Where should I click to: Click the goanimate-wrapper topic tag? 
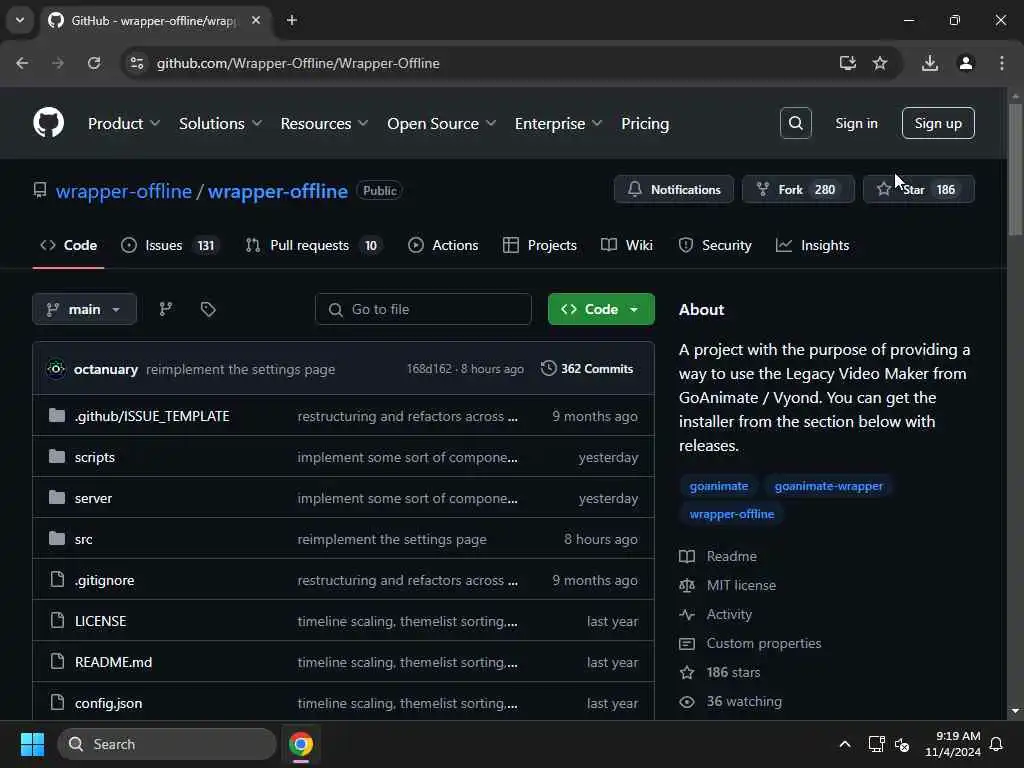click(x=828, y=486)
